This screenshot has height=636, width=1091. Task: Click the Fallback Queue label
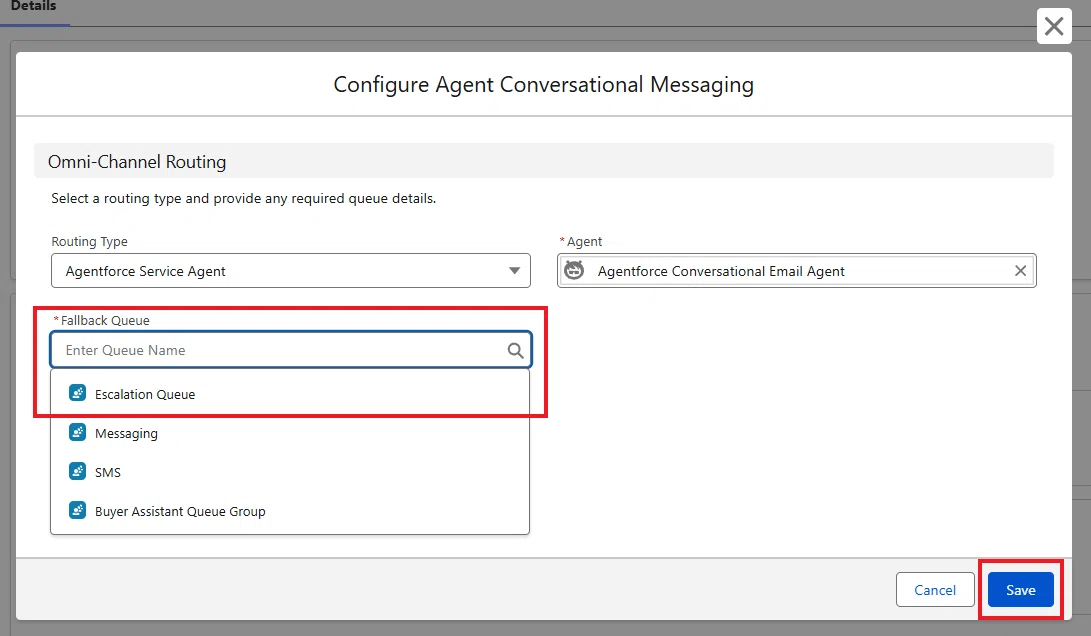click(x=104, y=320)
